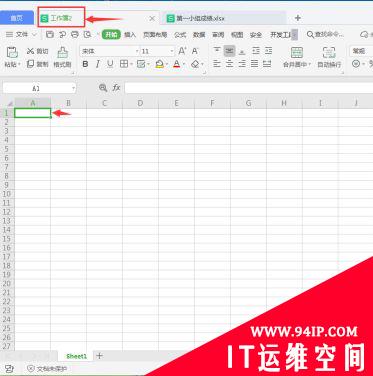Viewport: 373px width, 376px height.
Task: Click the Save icon in quick toolbar
Action: coord(50,34)
